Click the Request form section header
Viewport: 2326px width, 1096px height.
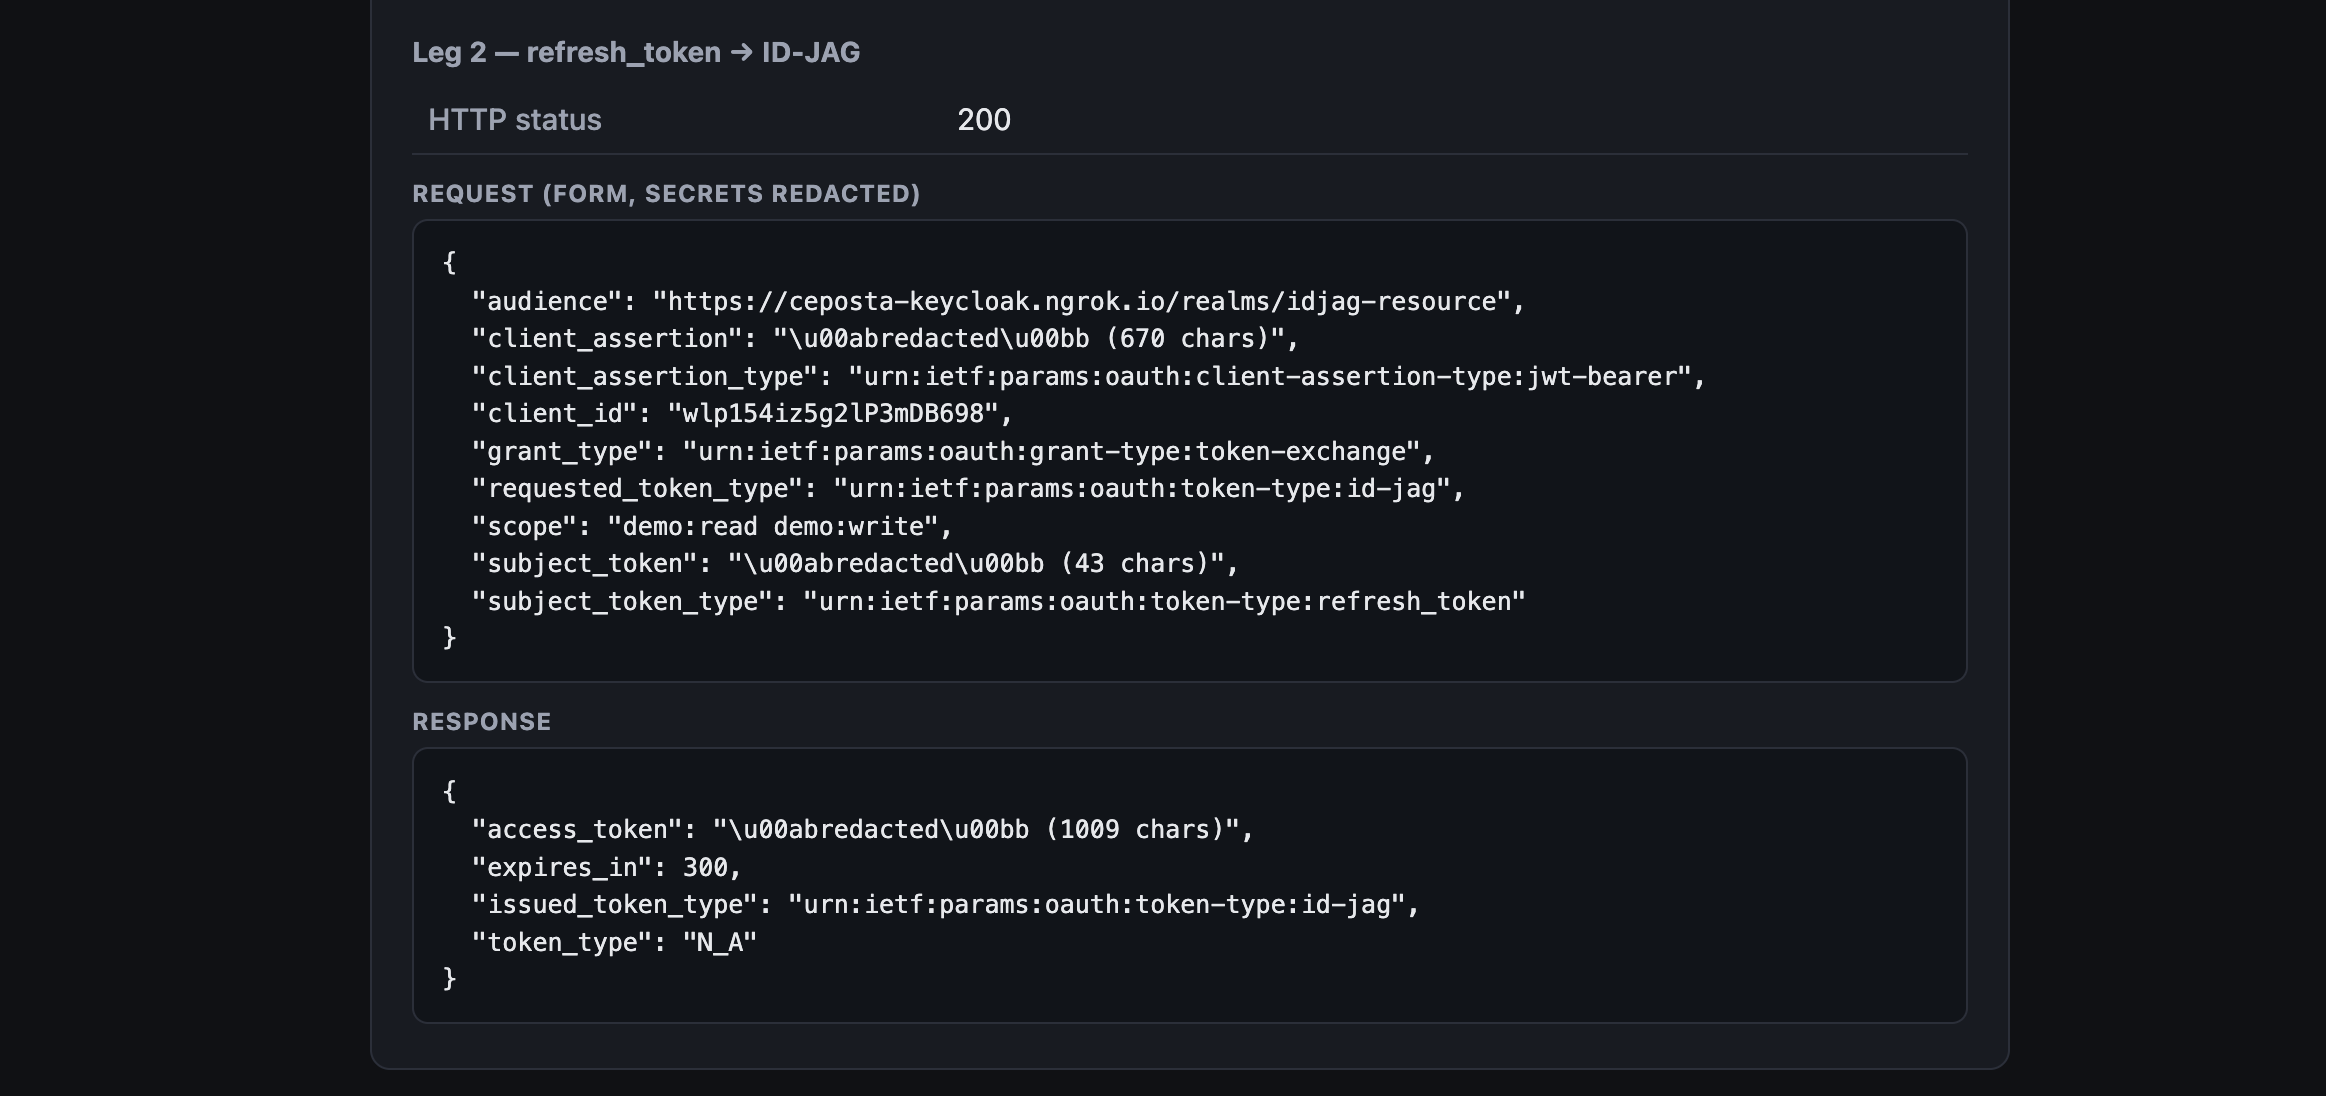click(666, 194)
